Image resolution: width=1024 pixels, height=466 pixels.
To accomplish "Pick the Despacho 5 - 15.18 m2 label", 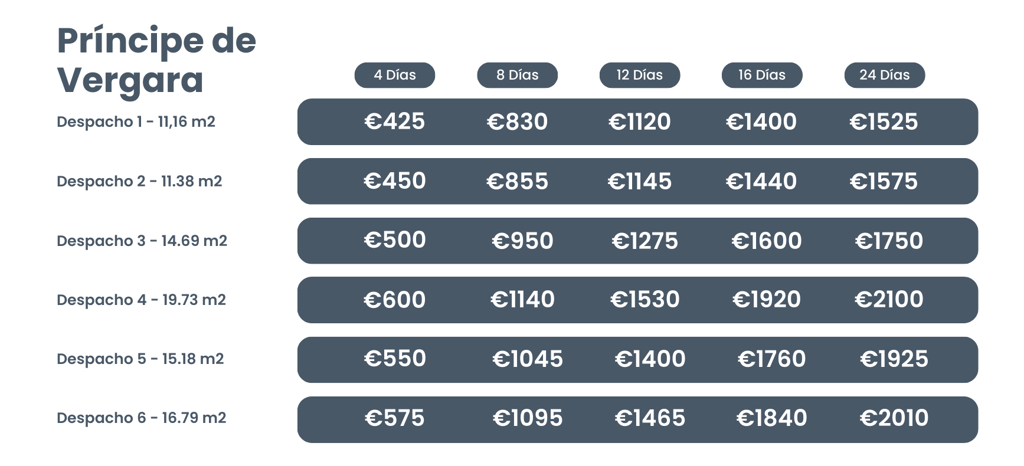I will (x=140, y=359).
